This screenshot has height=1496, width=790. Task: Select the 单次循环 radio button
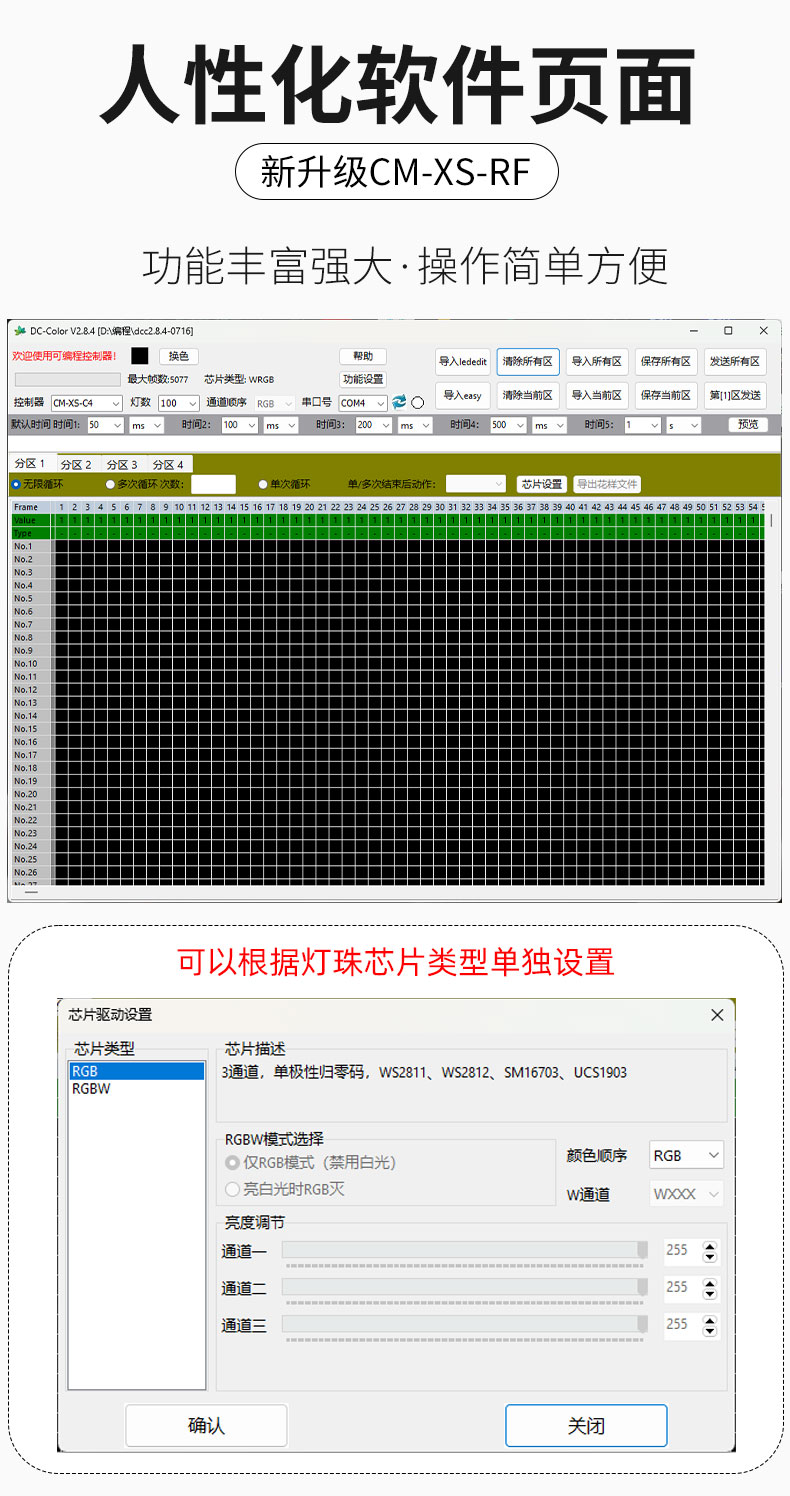tap(264, 484)
